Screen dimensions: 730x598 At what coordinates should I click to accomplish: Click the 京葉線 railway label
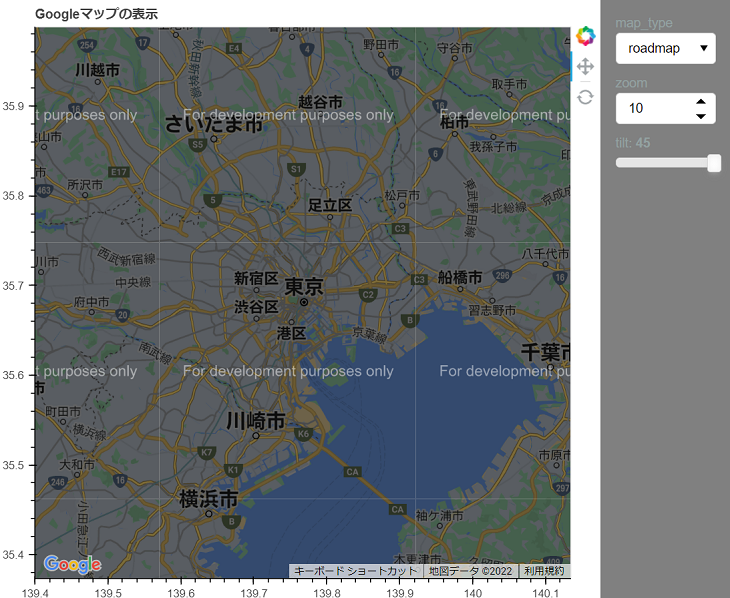[x=370, y=334]
